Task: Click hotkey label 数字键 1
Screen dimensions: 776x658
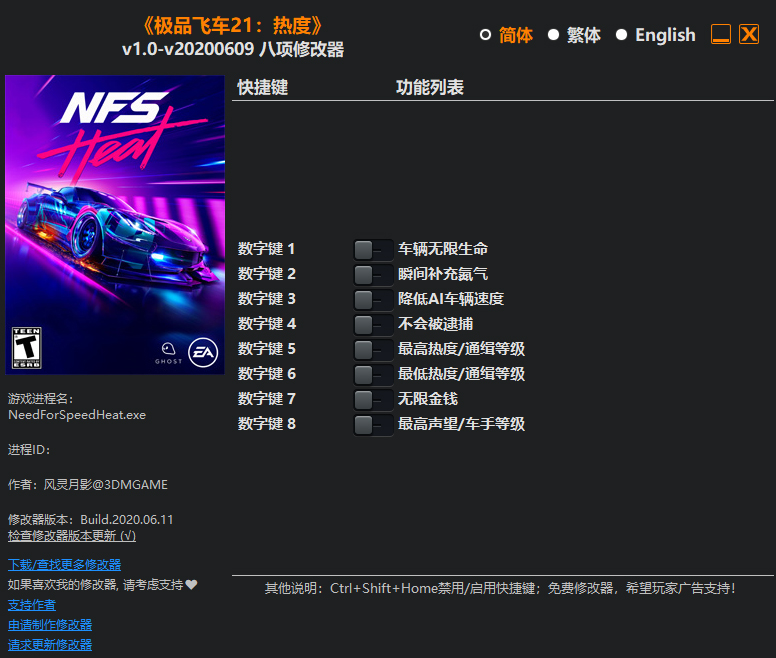Action: (266, 249)
